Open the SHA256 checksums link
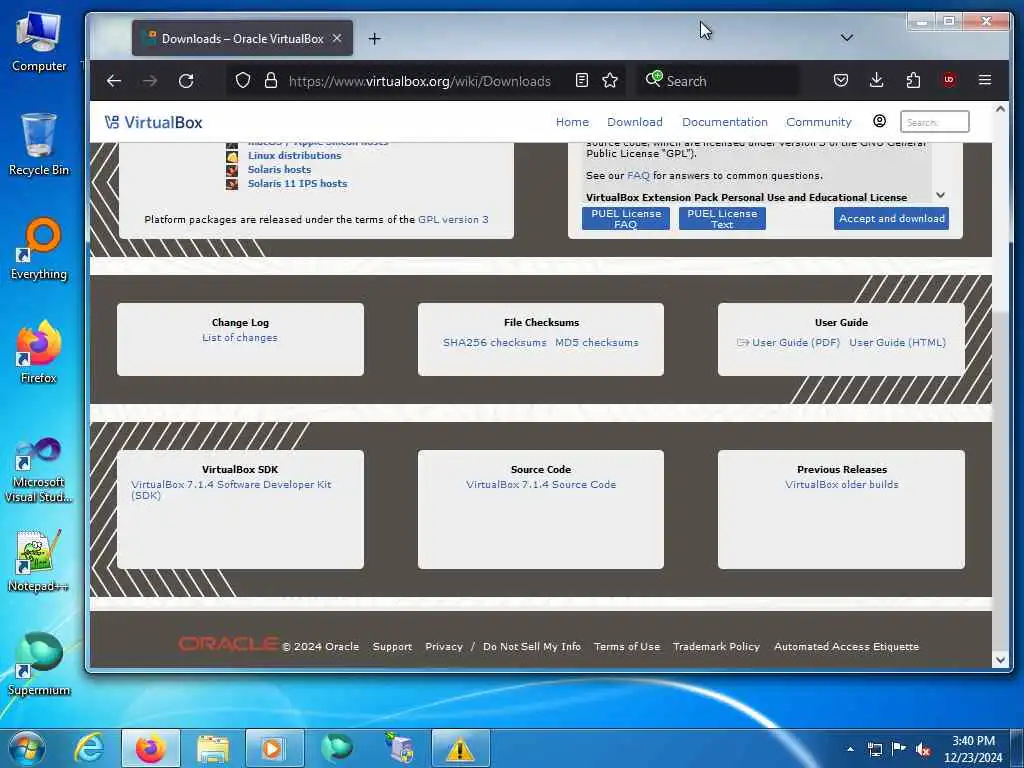 click(x=494, y=342)
